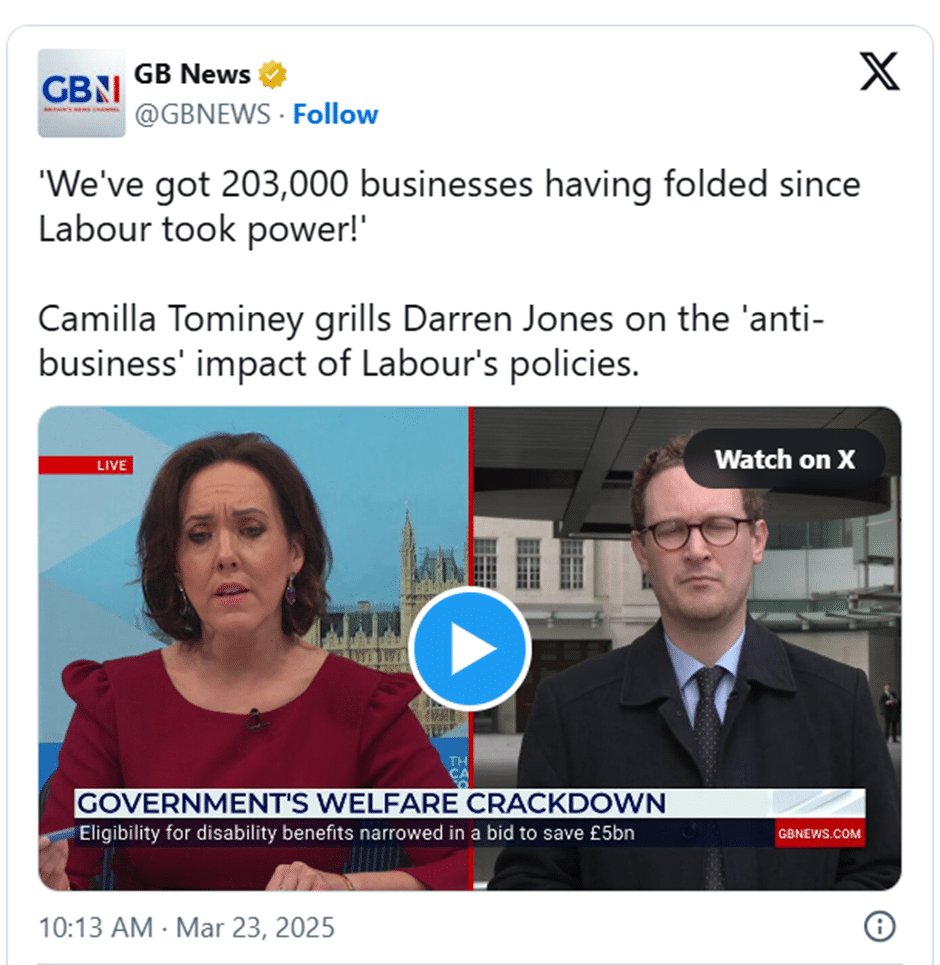This screenshot has width=940, height=965.
Task: Click the Parliament tower in video background
Action: [x=408, y=554]
